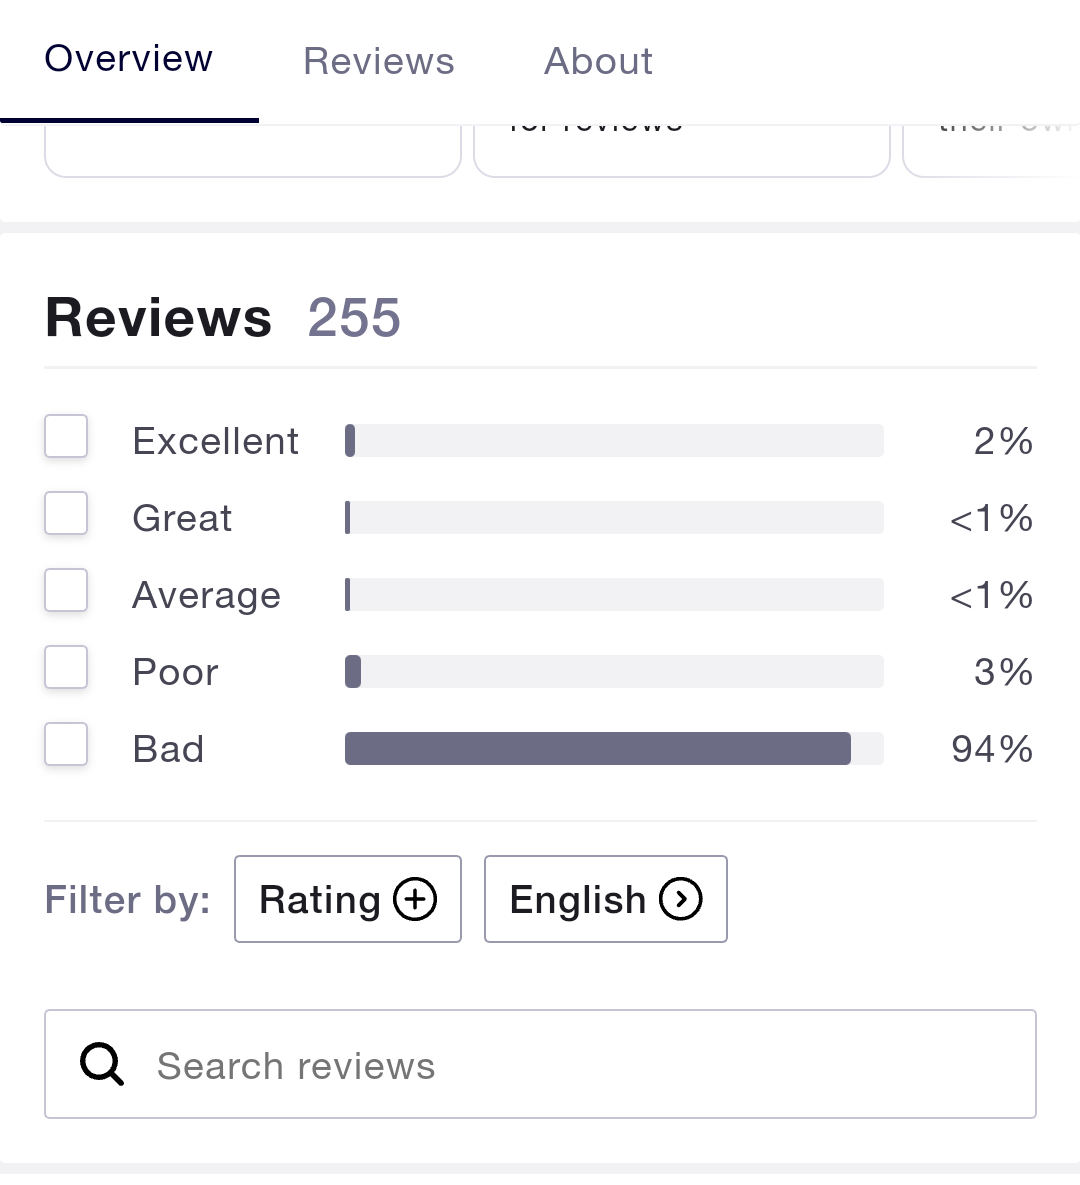
Task: Click the 2% Excellent percentage value
Action: point(1003,441)
